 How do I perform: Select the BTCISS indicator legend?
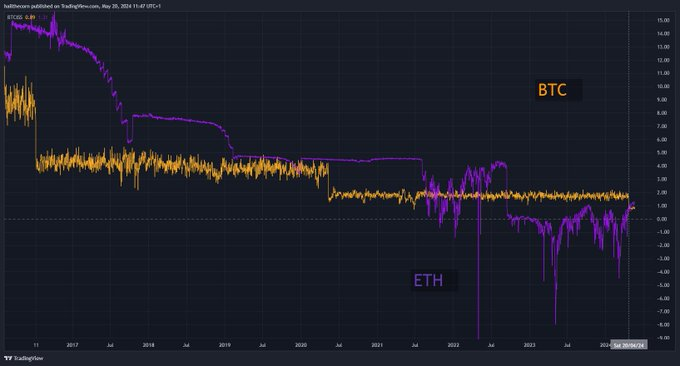point(27,17)
